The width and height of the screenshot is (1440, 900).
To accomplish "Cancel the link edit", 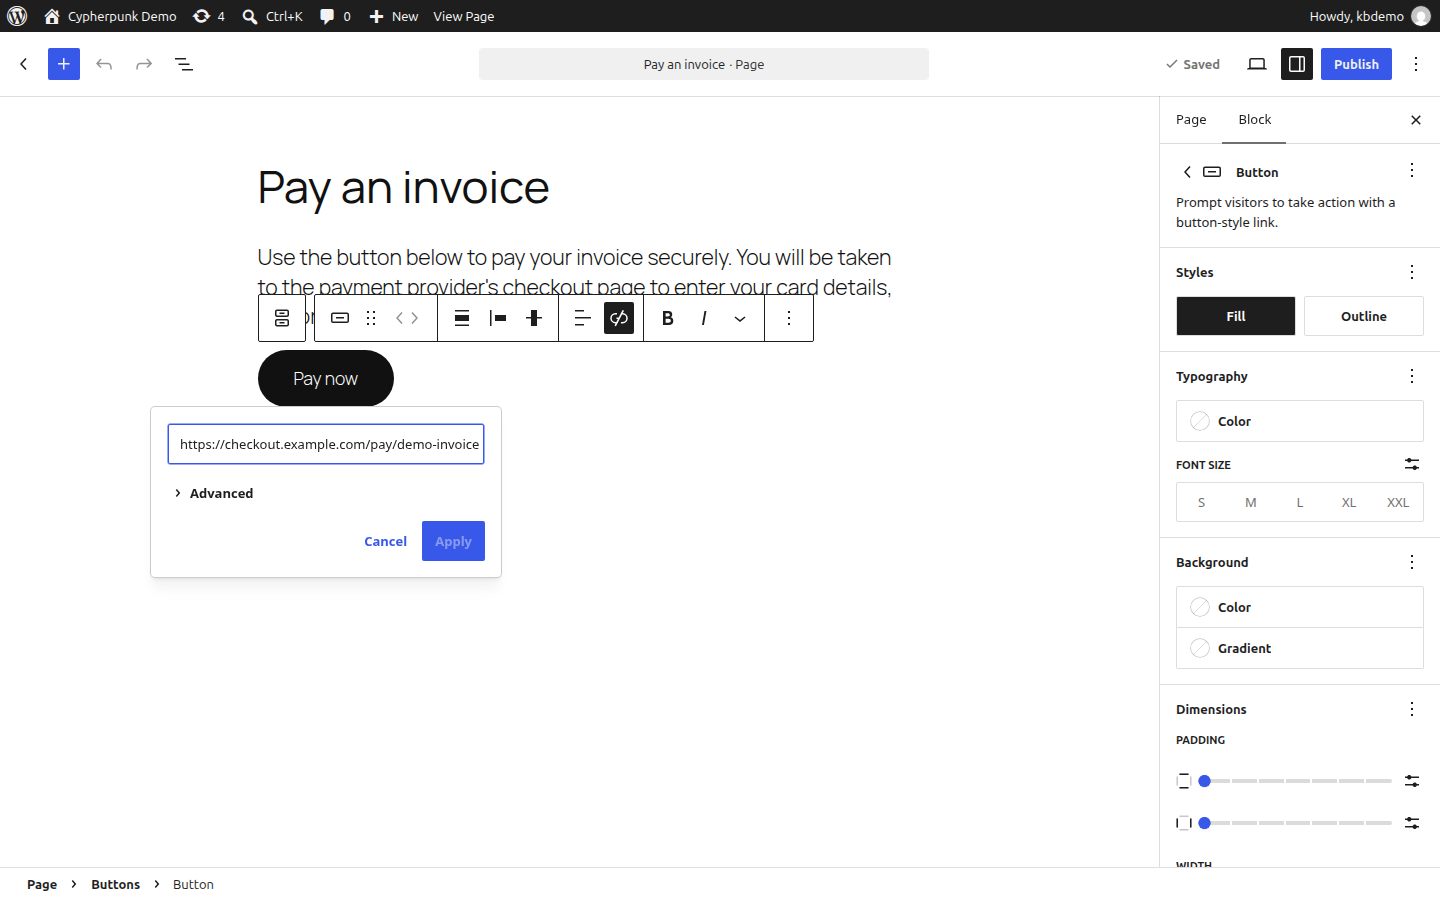I will 385,541.
